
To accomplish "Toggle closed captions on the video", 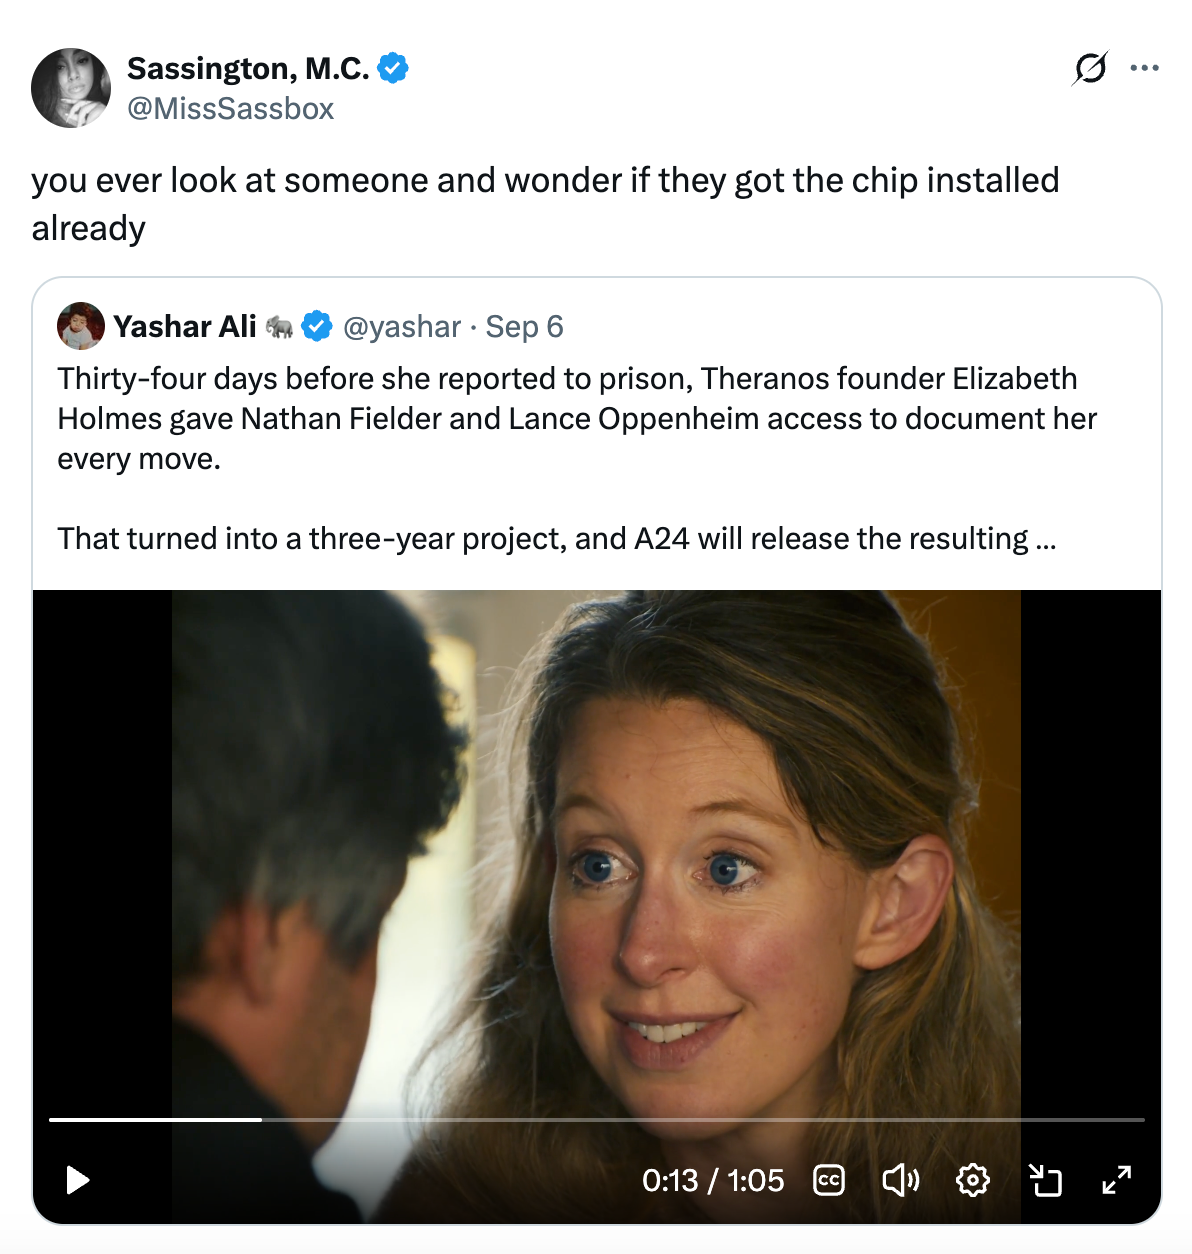I will (829, 1180).
